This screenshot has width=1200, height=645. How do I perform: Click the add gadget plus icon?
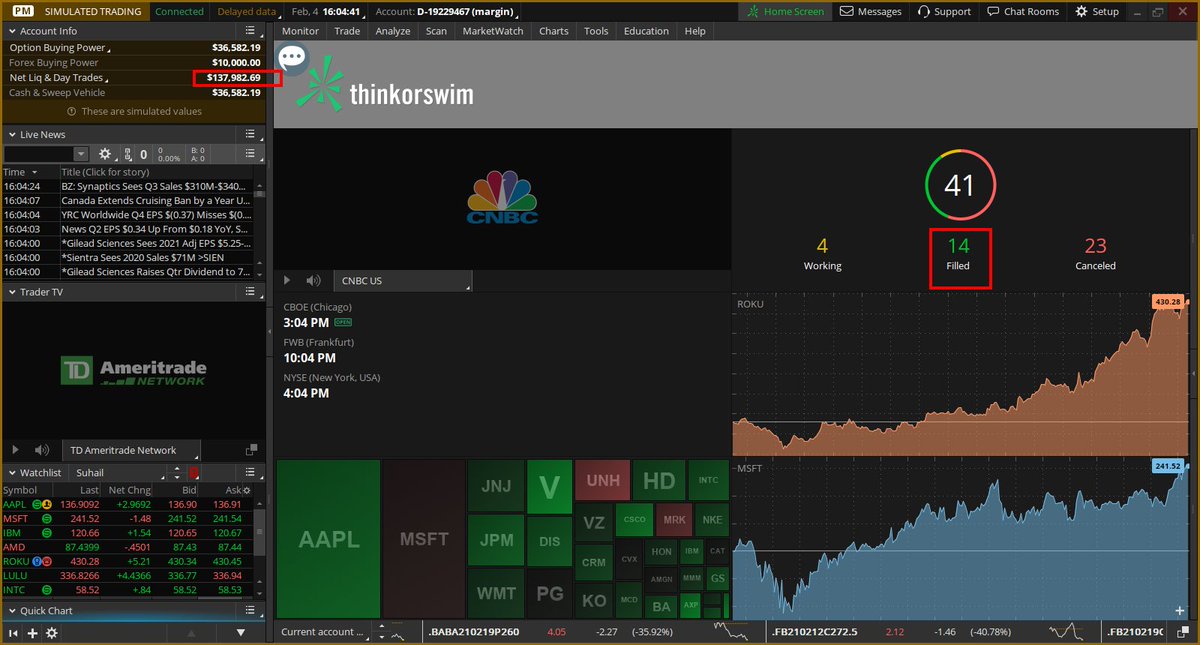click(32, 633)
